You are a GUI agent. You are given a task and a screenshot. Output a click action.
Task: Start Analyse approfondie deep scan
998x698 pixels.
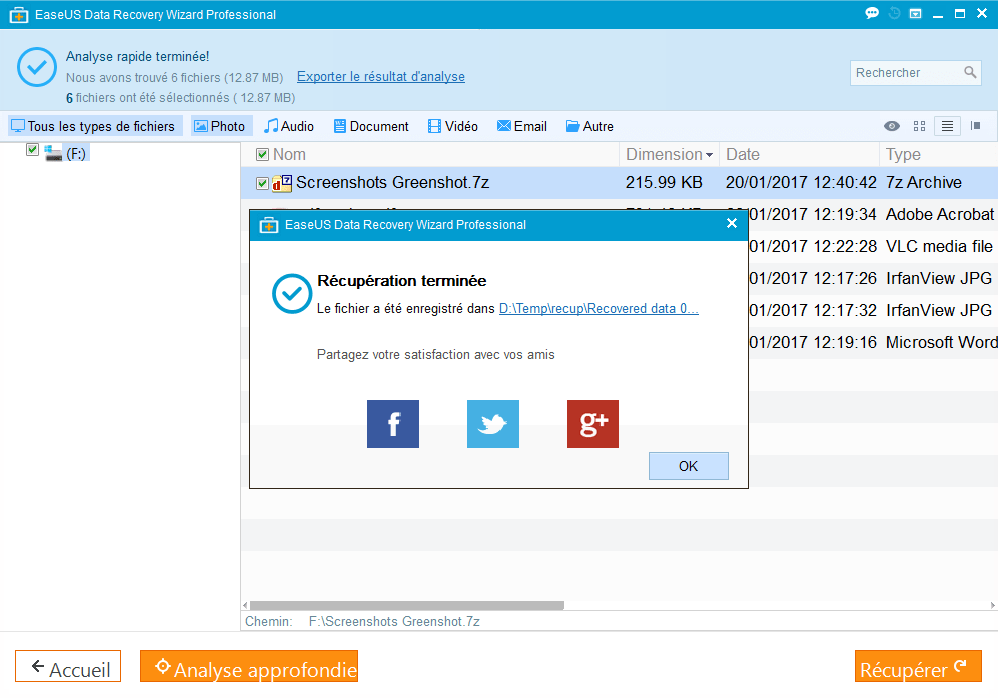click(x=249, y=666)
